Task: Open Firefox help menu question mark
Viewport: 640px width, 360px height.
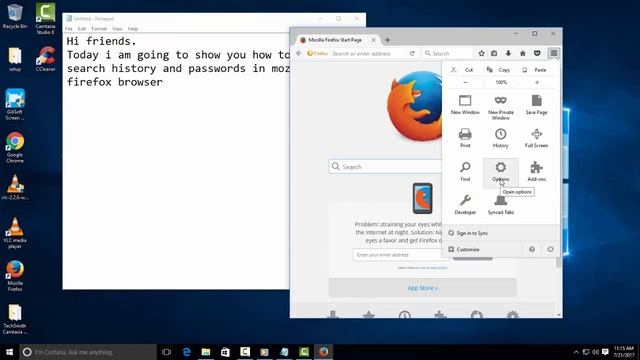Action: tap(532, 249)
